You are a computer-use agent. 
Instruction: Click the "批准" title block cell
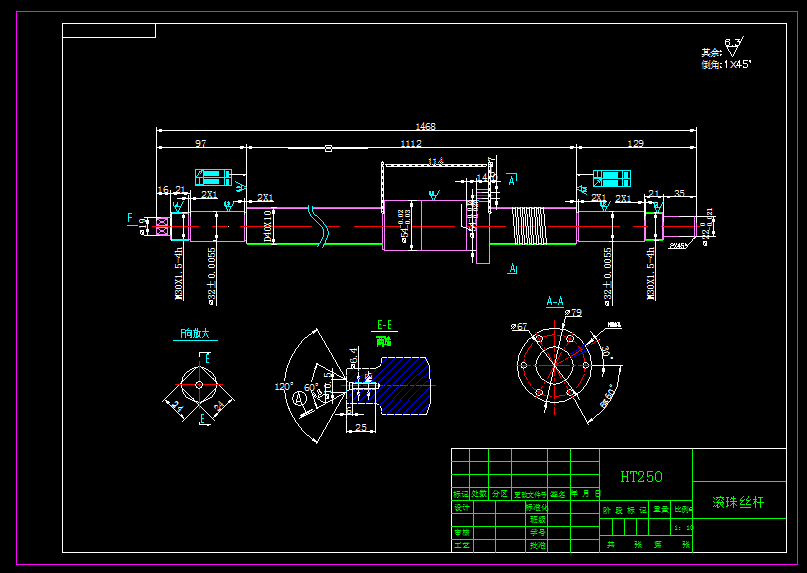click(x=538, y=545)
